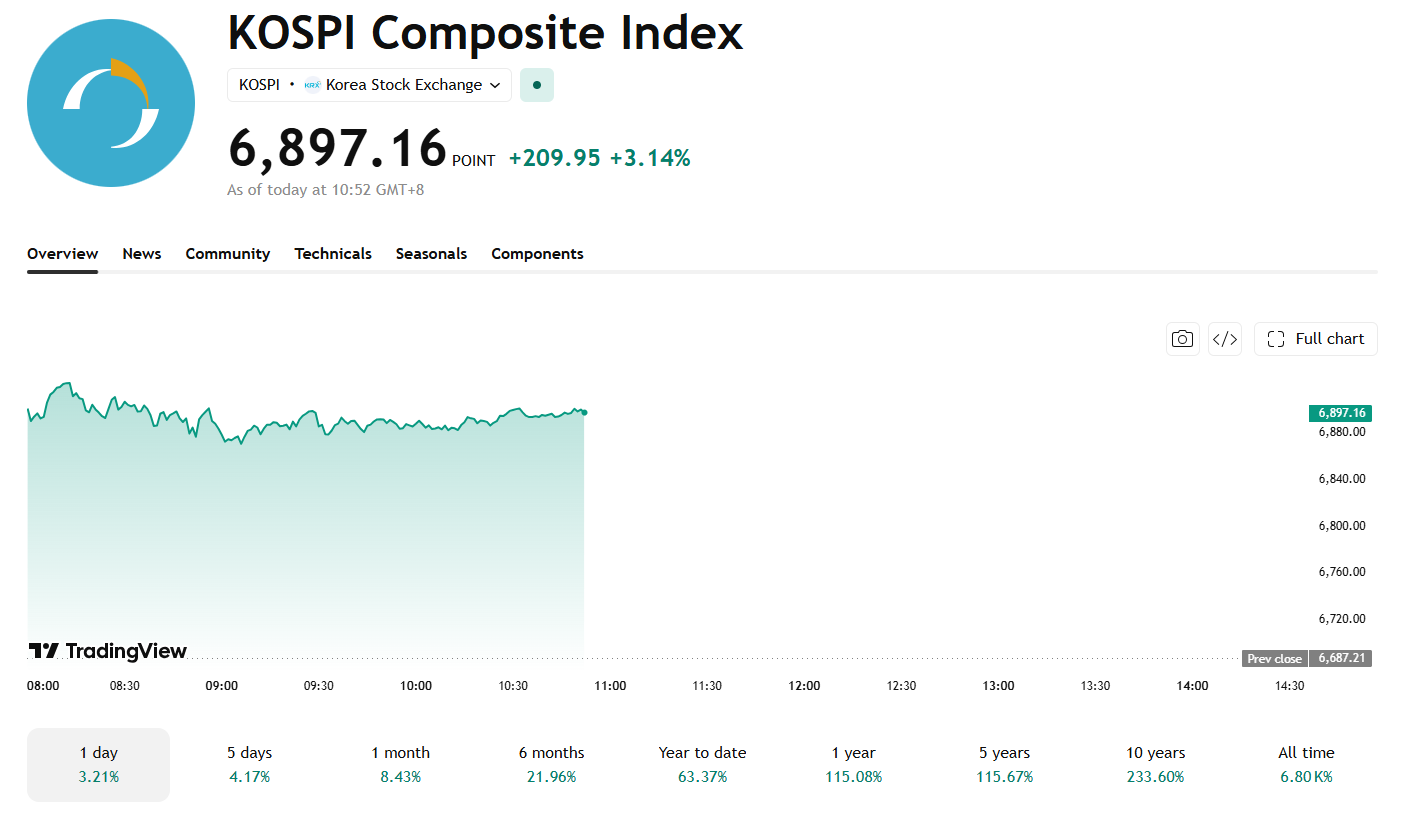Screen dimensions: 1414x813
Task: Click the KOSPI index logo
Action: pyautogui.click(x=111, y=103)
